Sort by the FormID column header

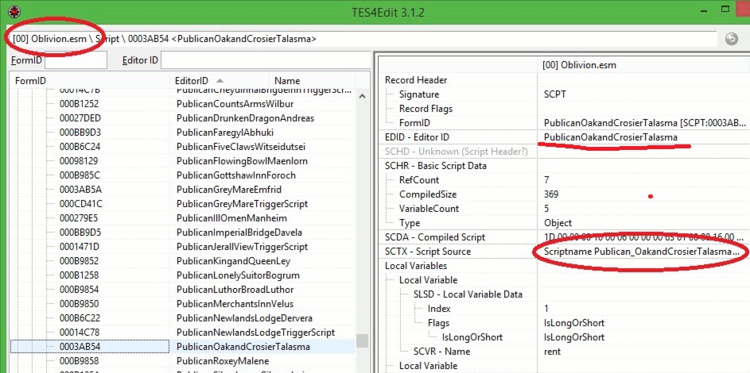point(90,81)
